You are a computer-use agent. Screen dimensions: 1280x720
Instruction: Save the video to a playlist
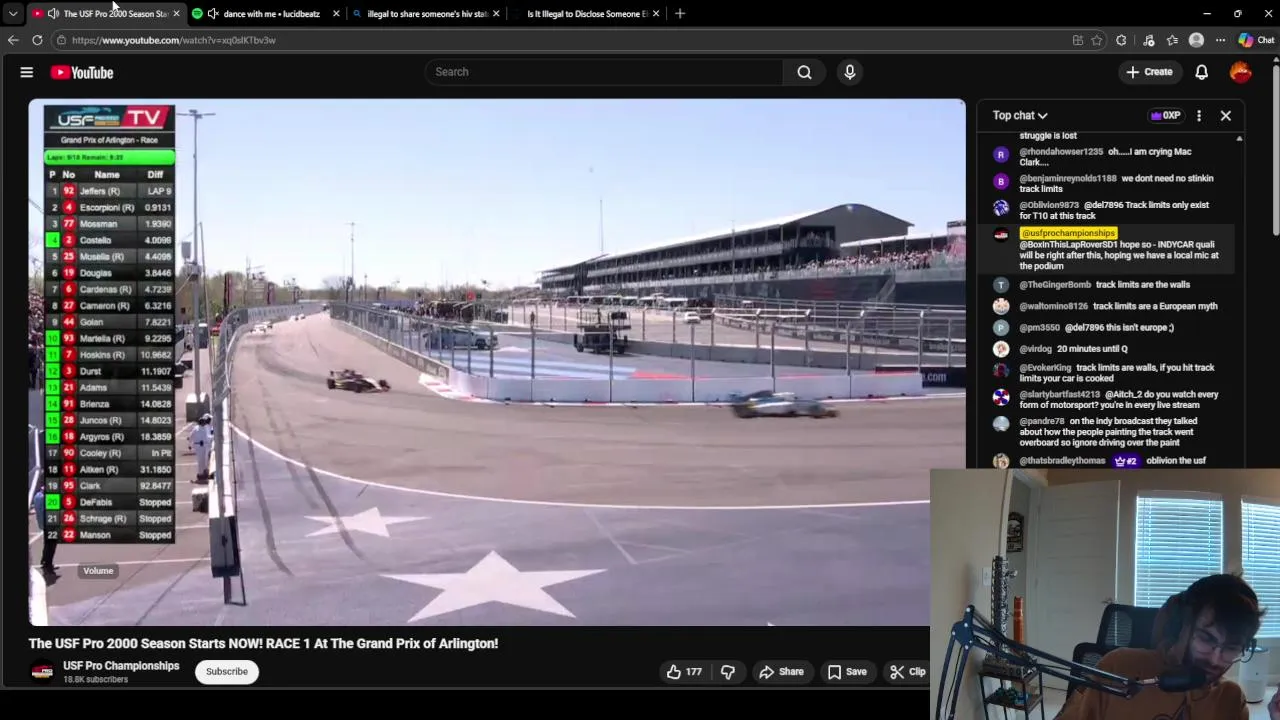(x=847, y=672)
